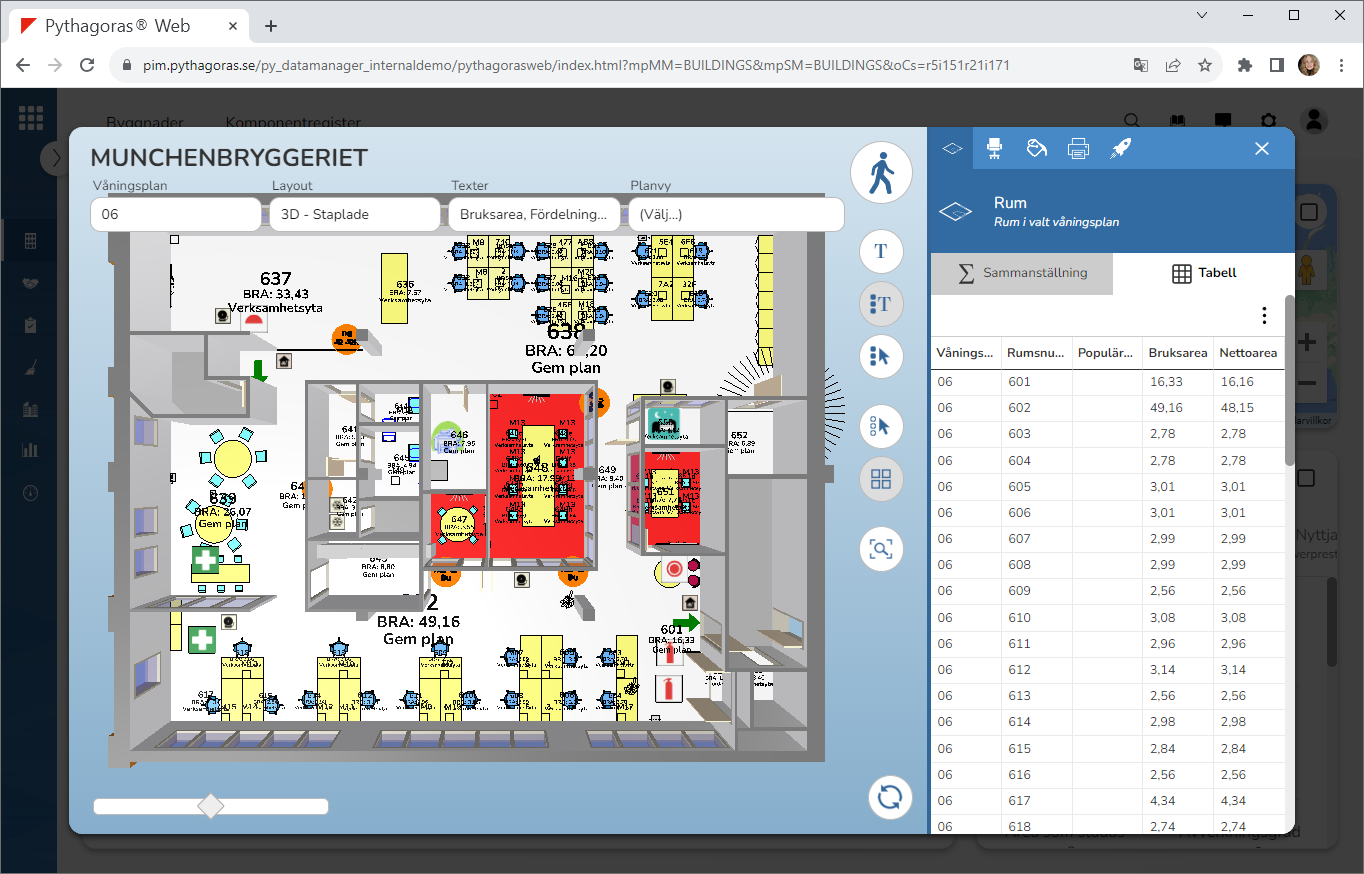The image size is (1364, 874).
Task: Toggle the text list T button
Action: (x=881, y=304)
